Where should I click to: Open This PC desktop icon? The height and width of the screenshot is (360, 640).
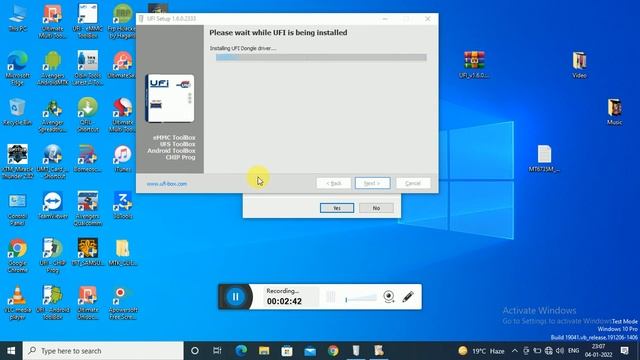(x=18, y=18)
